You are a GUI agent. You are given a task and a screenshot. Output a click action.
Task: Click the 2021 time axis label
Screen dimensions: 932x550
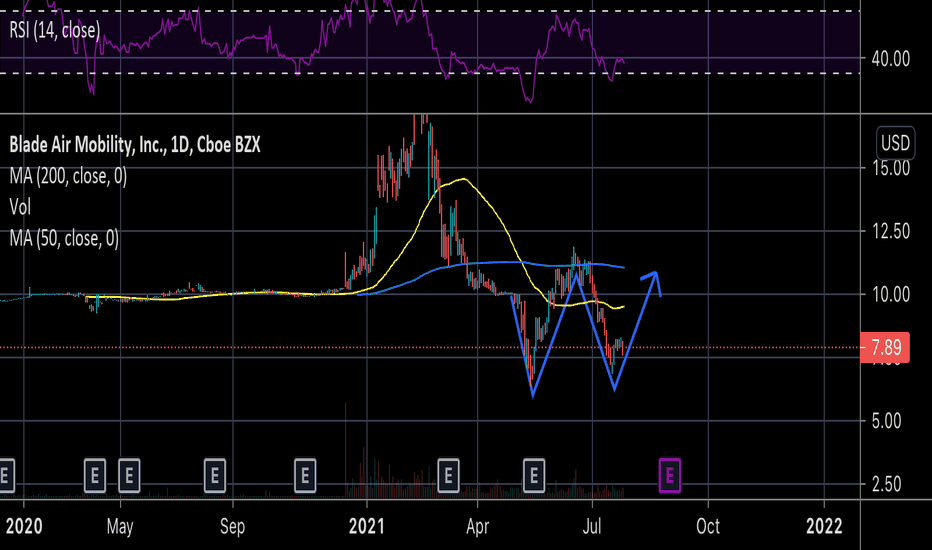pyautogui.click(x=367, y=526)
